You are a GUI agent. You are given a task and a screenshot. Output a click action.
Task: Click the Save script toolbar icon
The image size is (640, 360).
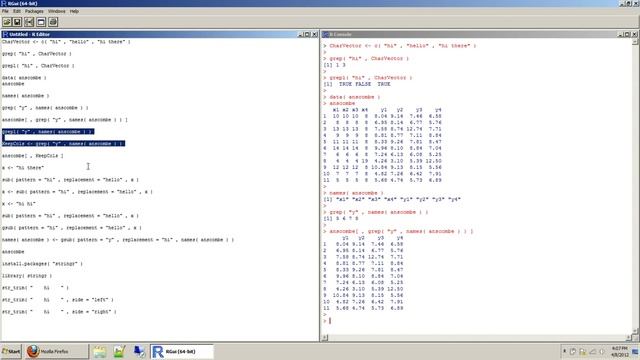[x=18, y=22]
